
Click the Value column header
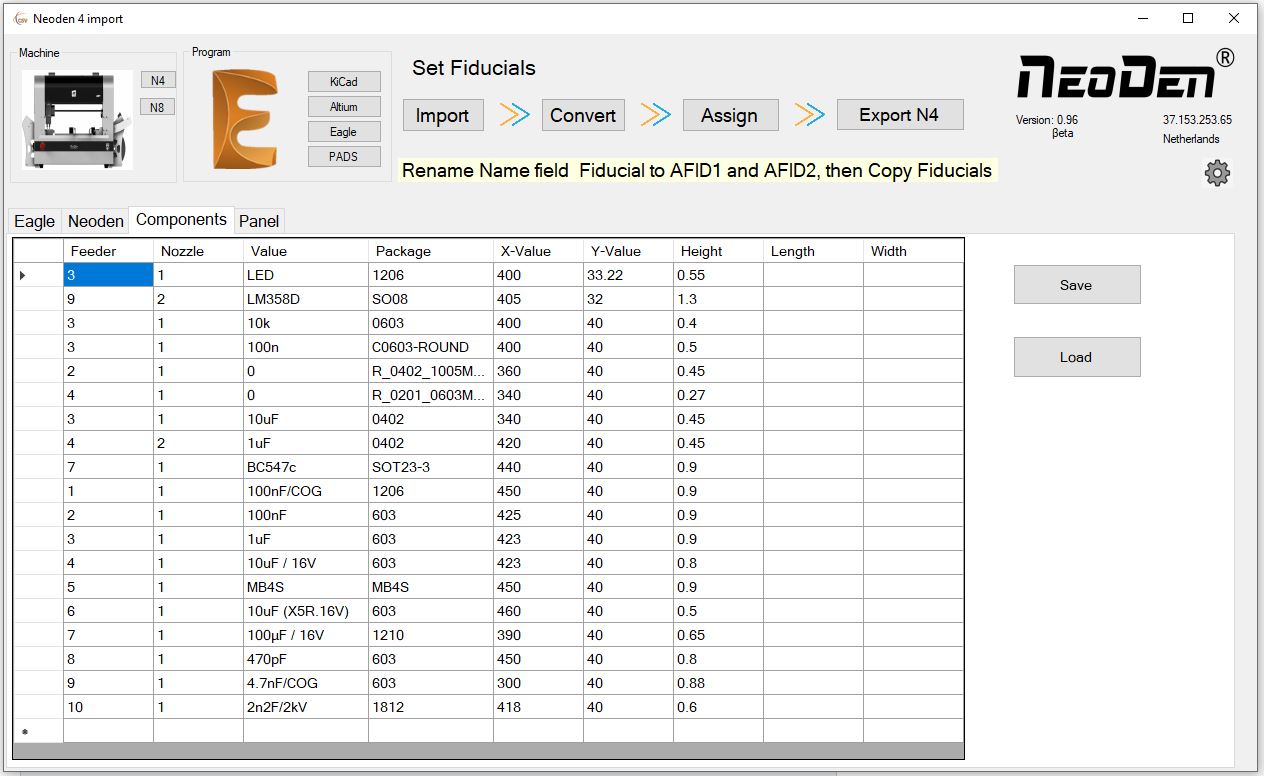click(x=306, y=251)
